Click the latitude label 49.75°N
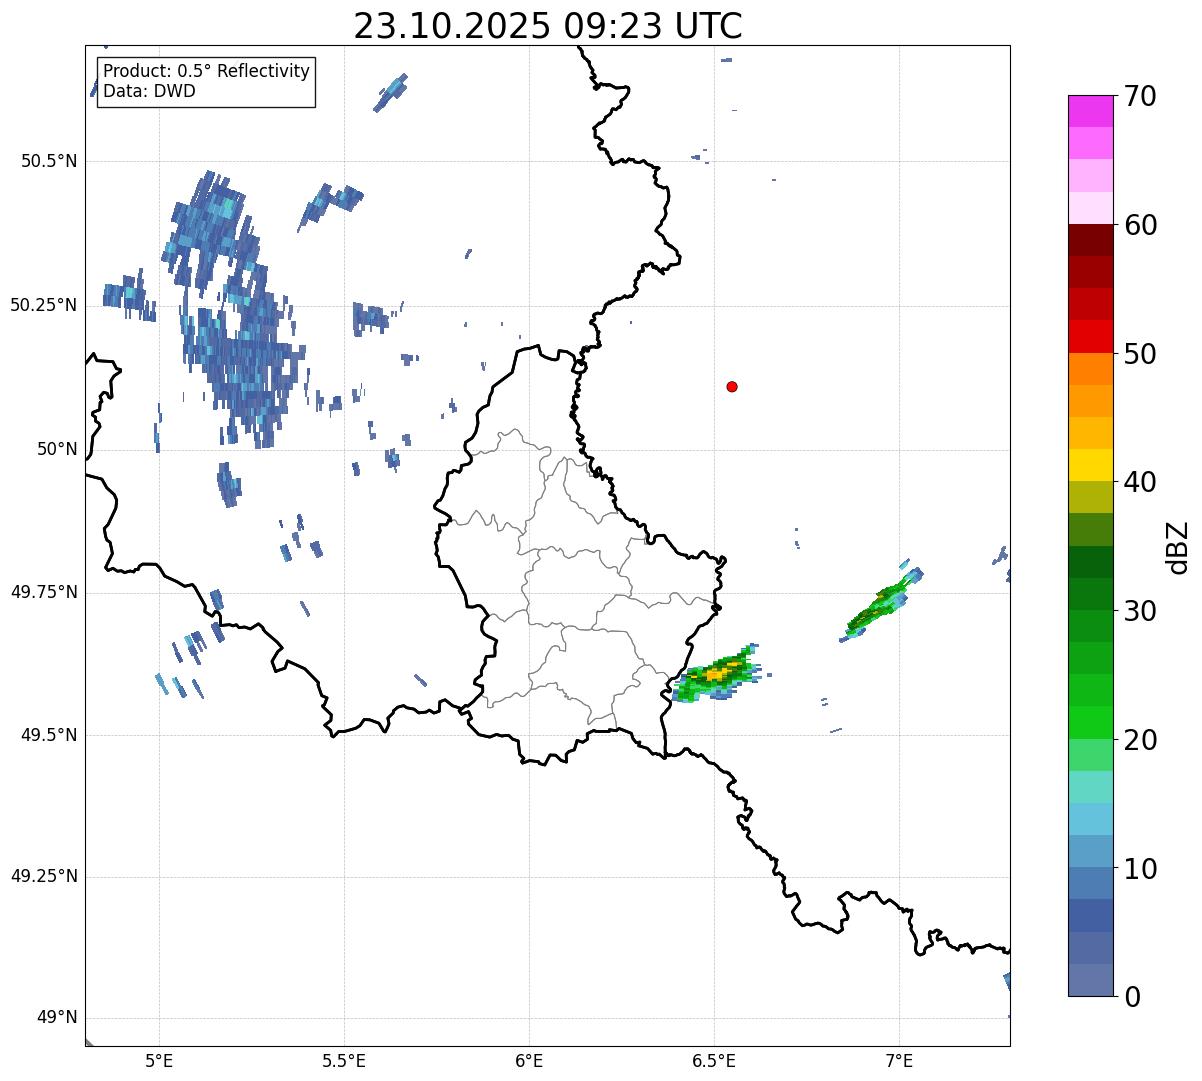The width and height of the screenshot is (1202, 1081). (44, 592)
